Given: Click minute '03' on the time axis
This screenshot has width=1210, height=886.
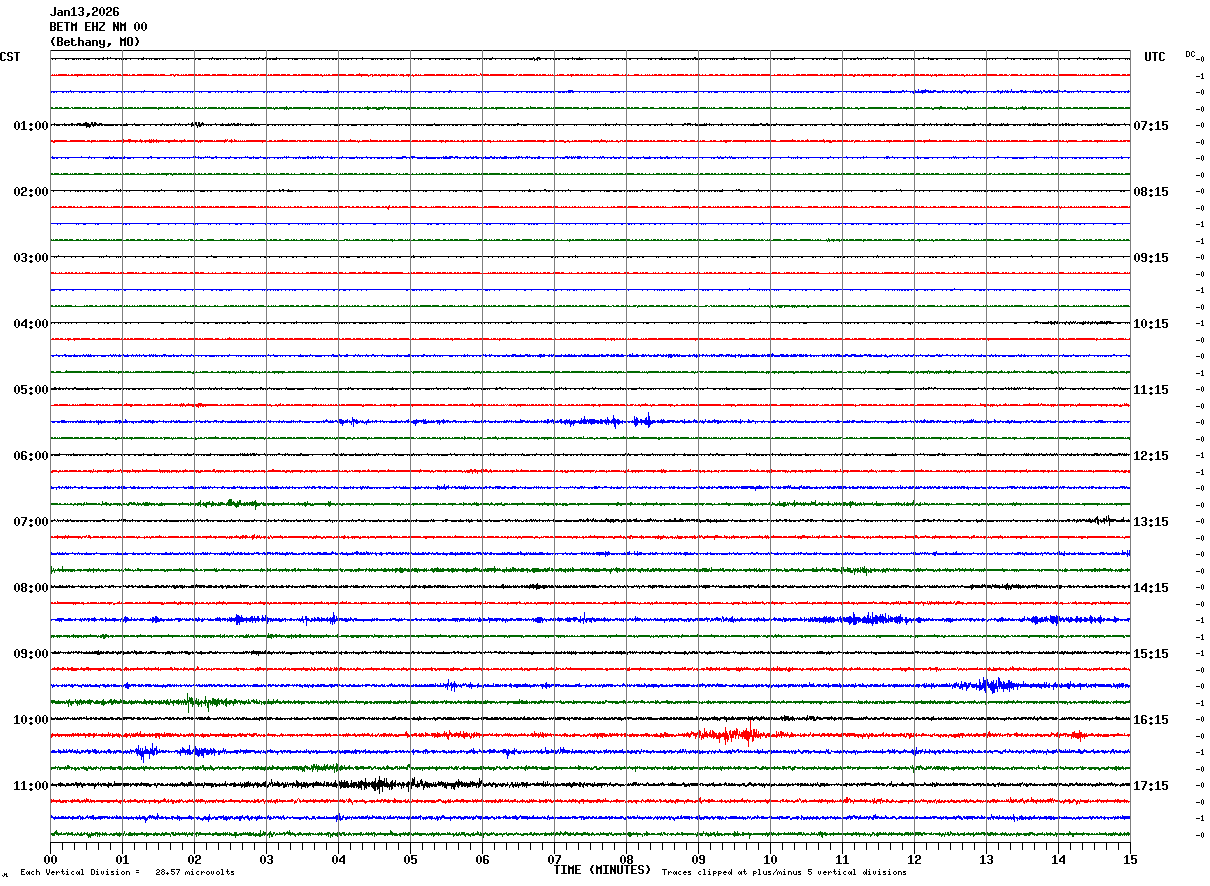Looking at the screenshot, I should (x=267, y=859).
